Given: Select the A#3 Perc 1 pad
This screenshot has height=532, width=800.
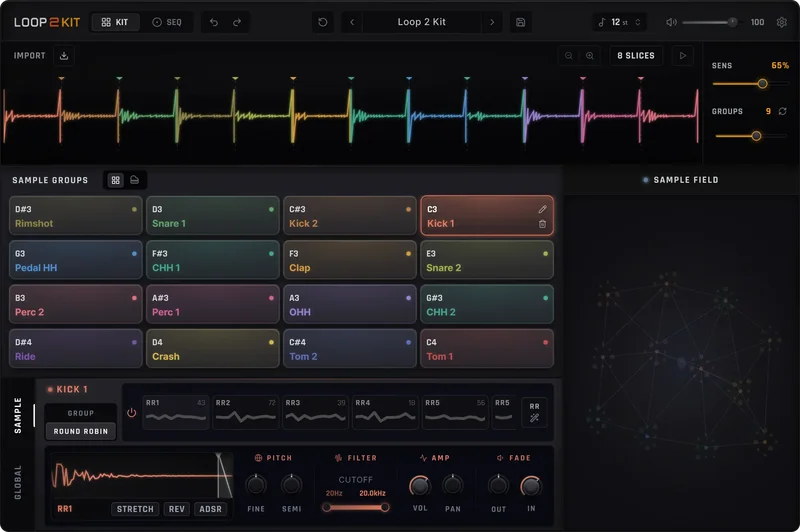Looking at the screenshot, I should click(213, 305).
